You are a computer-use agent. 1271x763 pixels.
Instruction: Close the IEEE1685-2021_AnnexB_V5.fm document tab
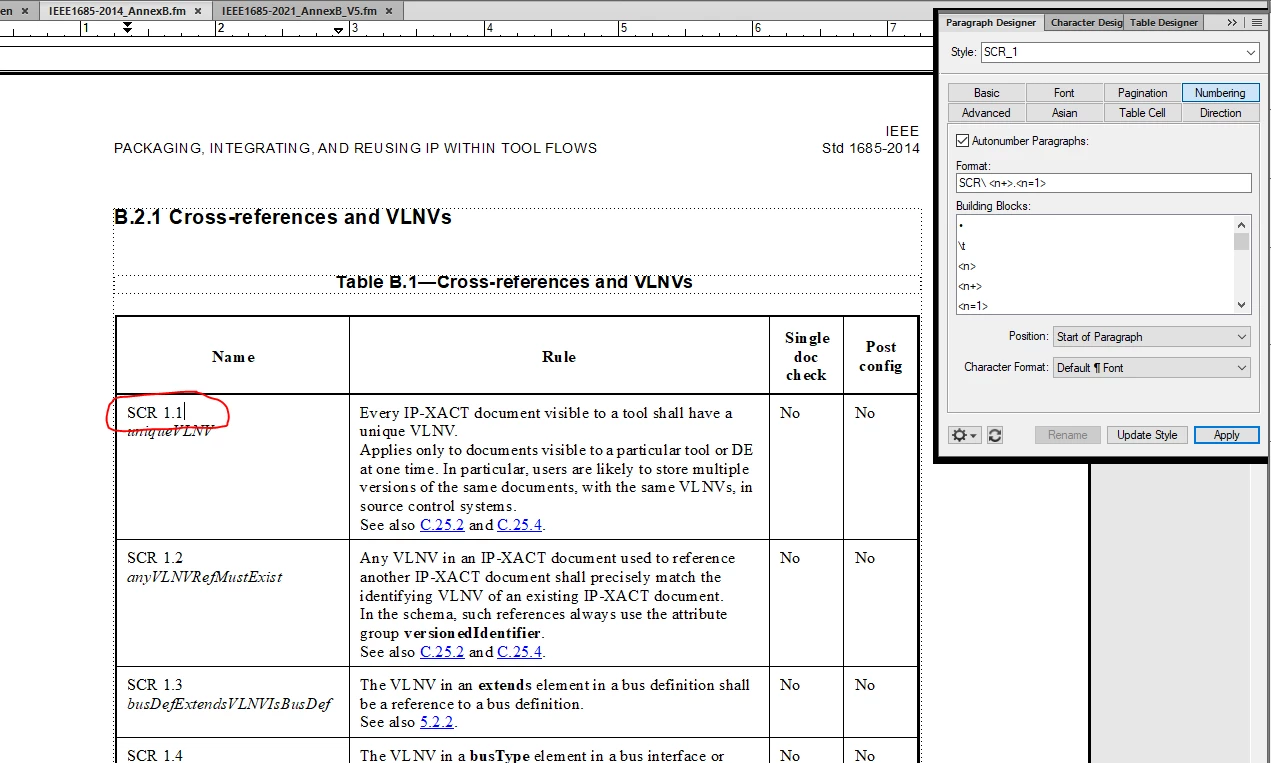coord(388,11)
